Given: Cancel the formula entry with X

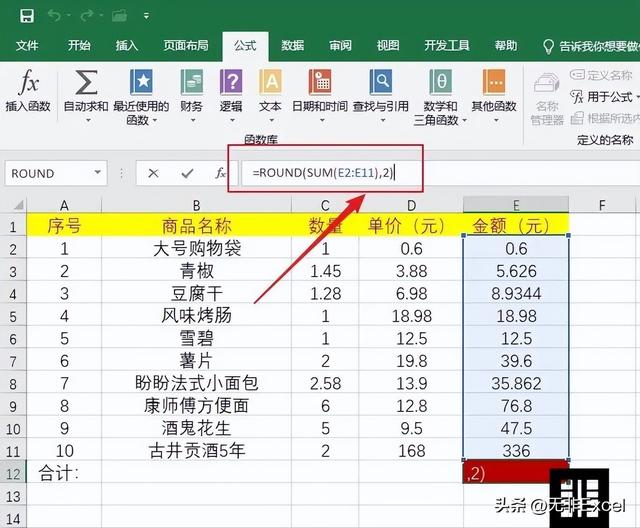Looking at the screenshot, I should pos(153,173).
